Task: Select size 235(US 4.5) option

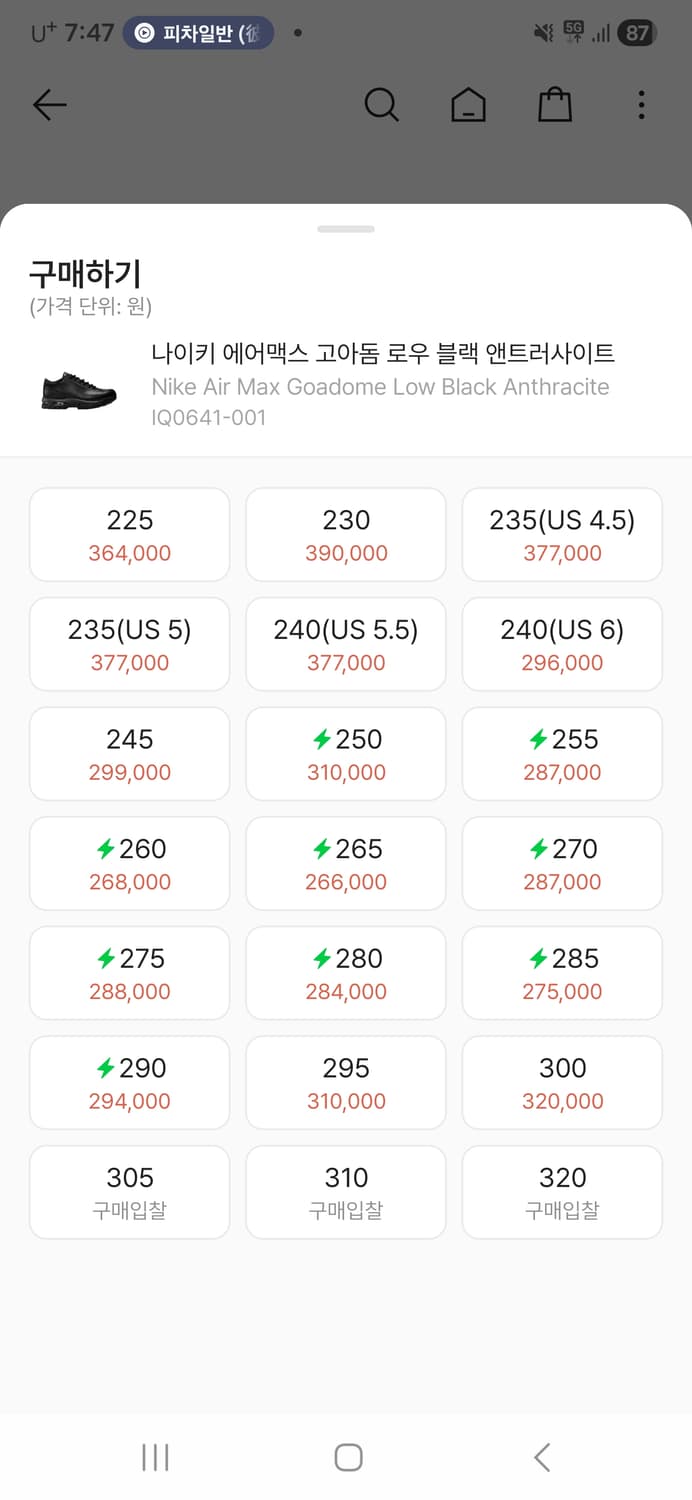Action: tap(561, 534)
